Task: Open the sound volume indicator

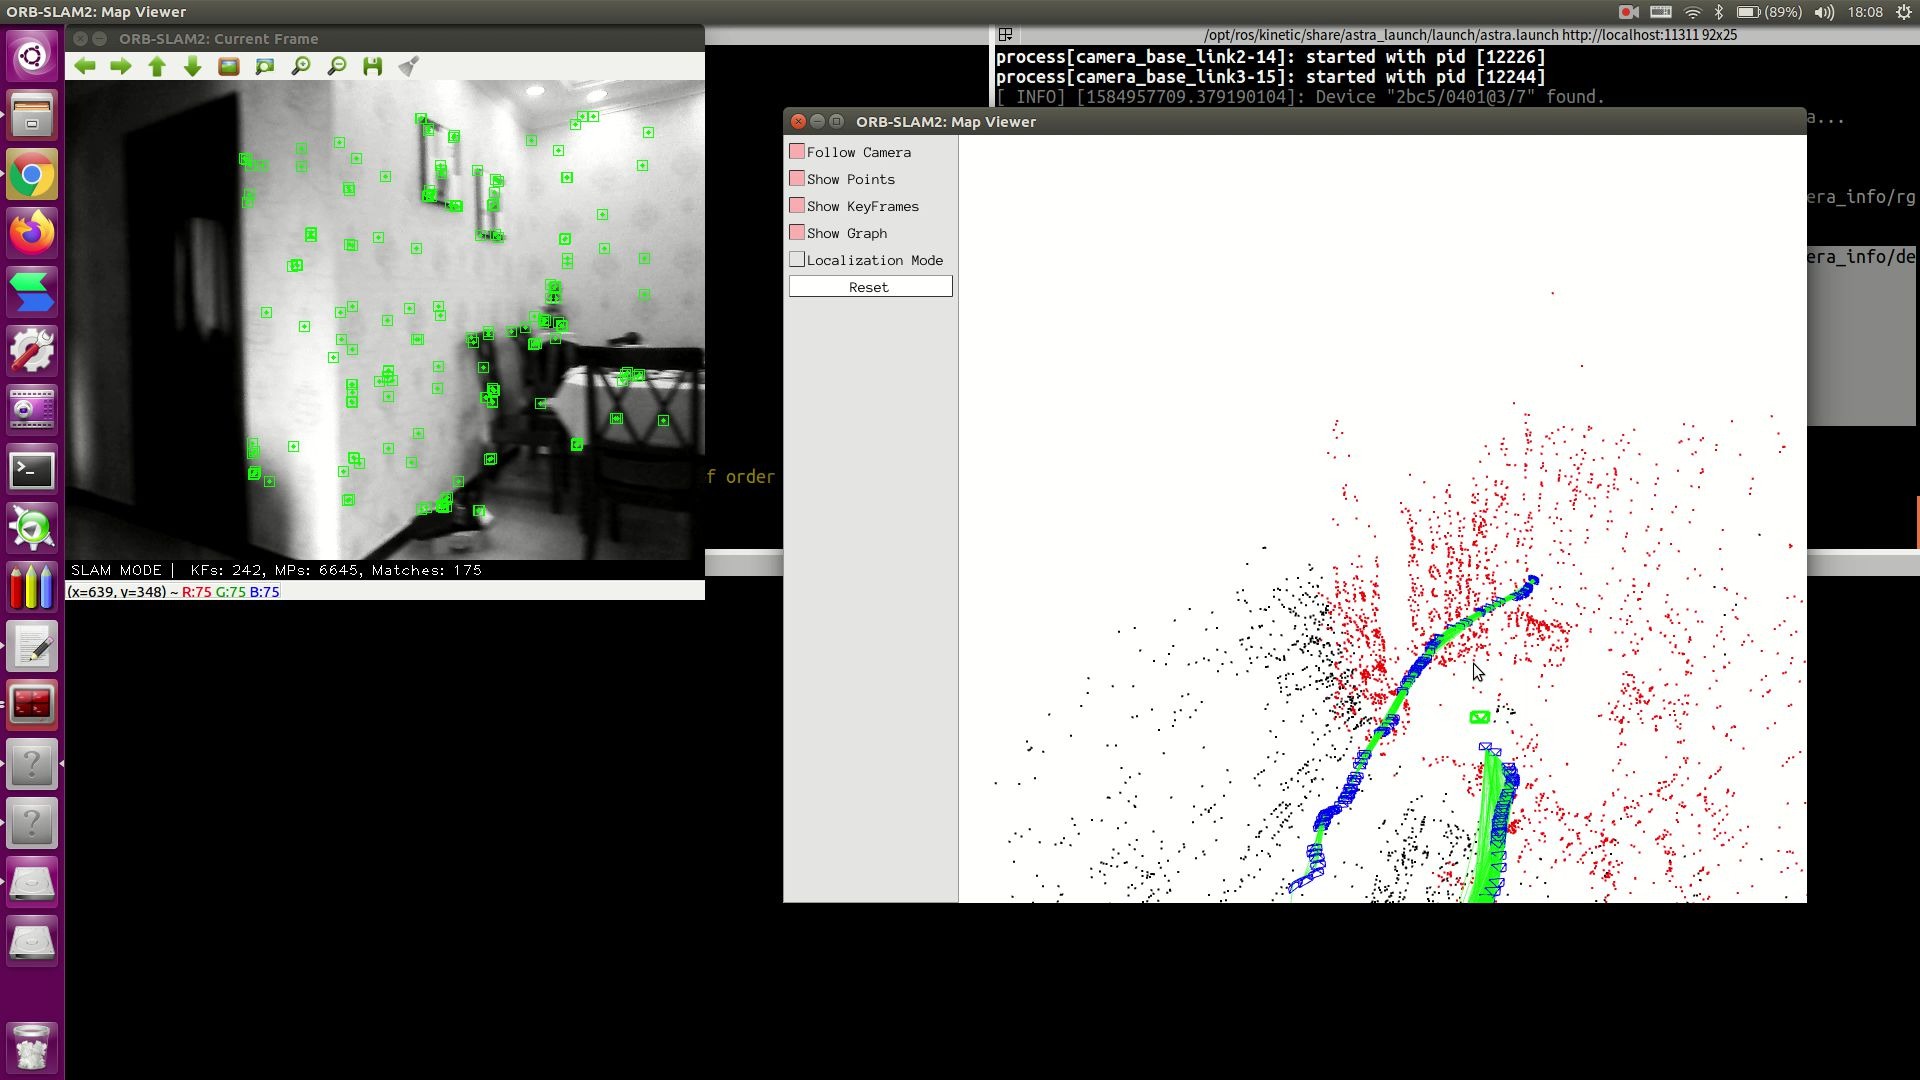Action: 1824,12
